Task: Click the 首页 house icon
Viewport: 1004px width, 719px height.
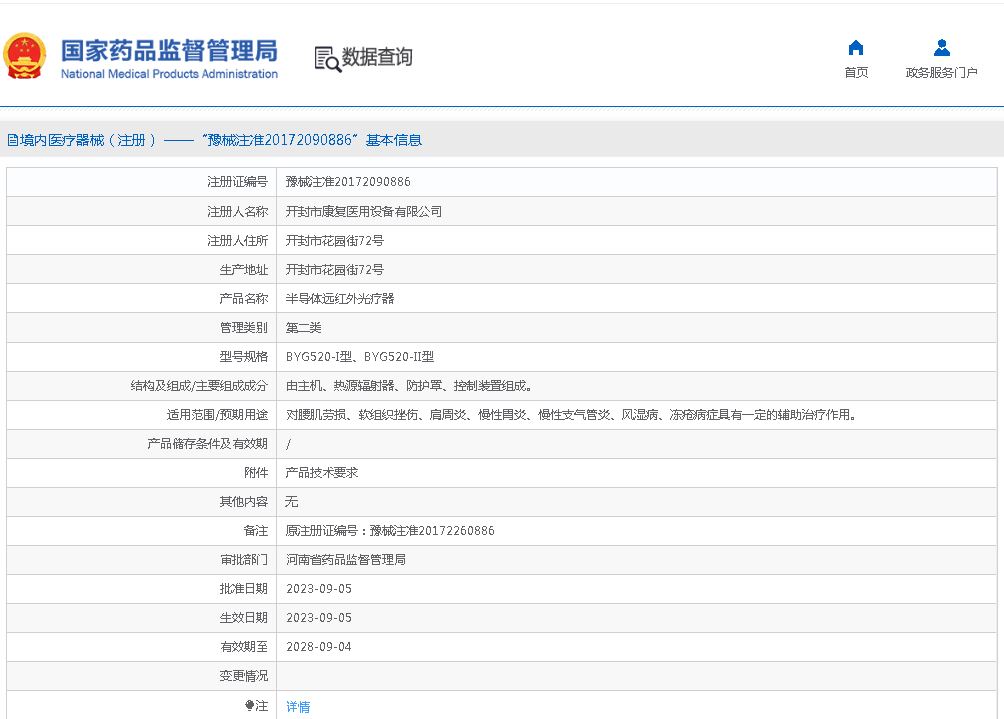Action: [x=856, y=48]
